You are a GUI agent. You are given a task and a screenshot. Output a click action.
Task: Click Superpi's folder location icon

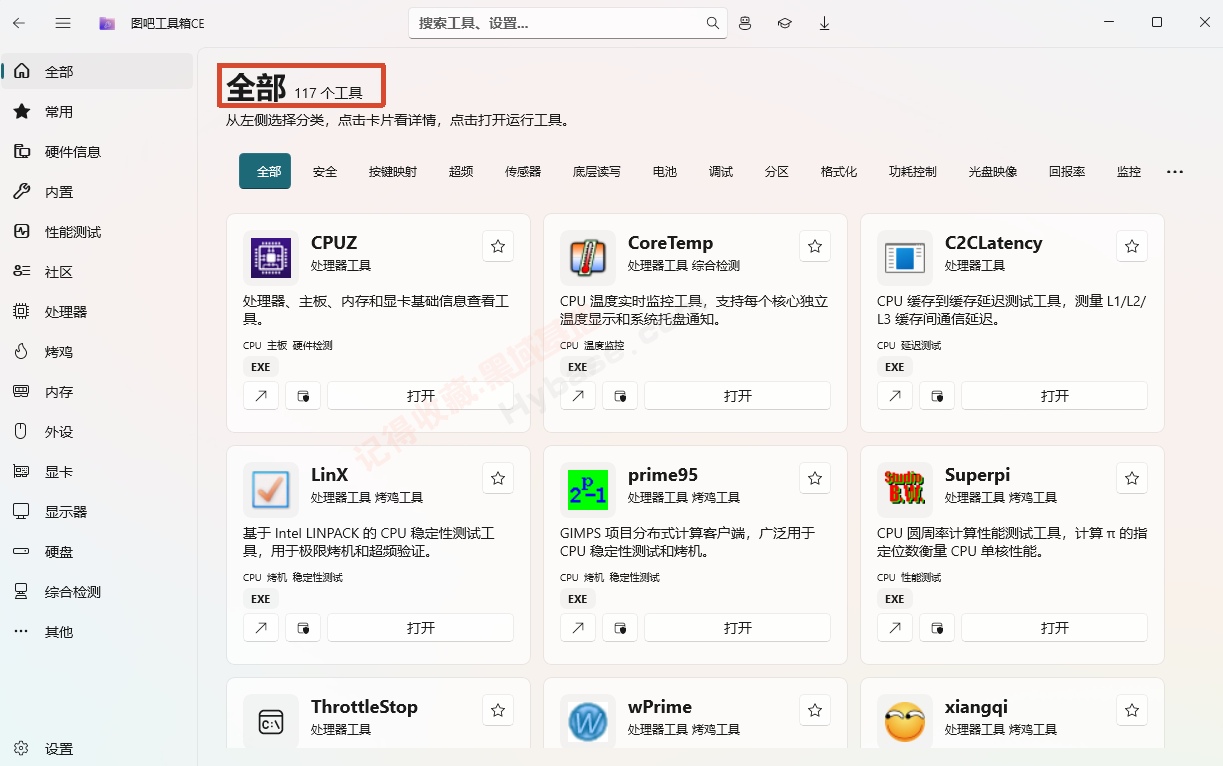937,628
